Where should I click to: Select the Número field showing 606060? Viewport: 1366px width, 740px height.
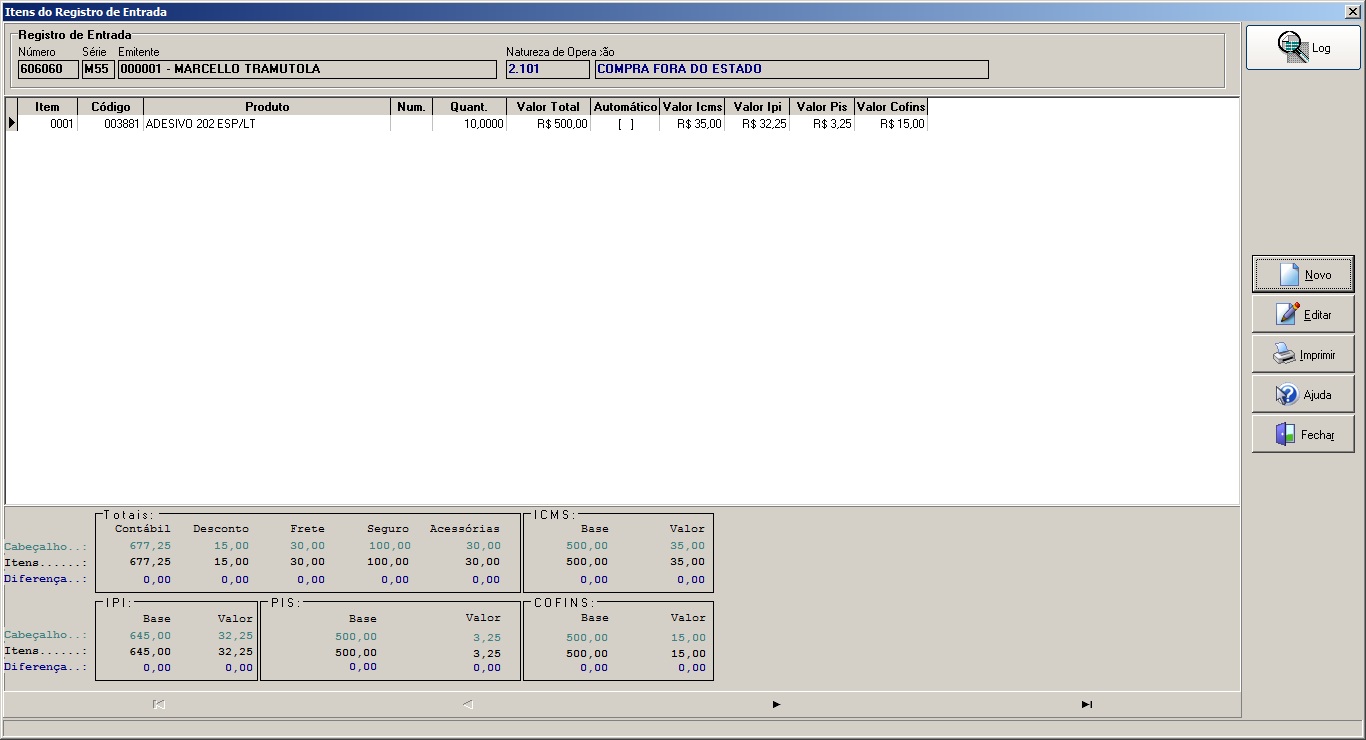48,69
